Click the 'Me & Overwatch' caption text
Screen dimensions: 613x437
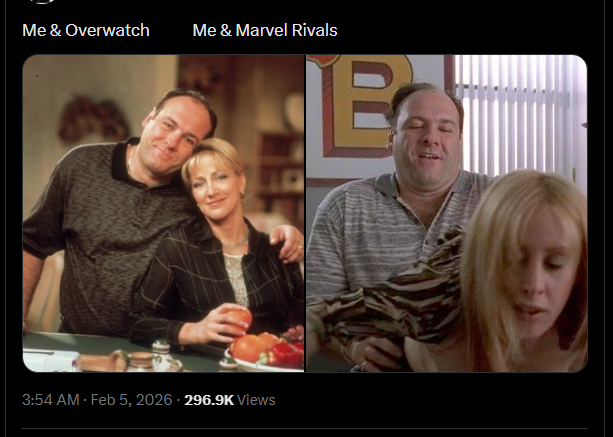tap(86, 30)
